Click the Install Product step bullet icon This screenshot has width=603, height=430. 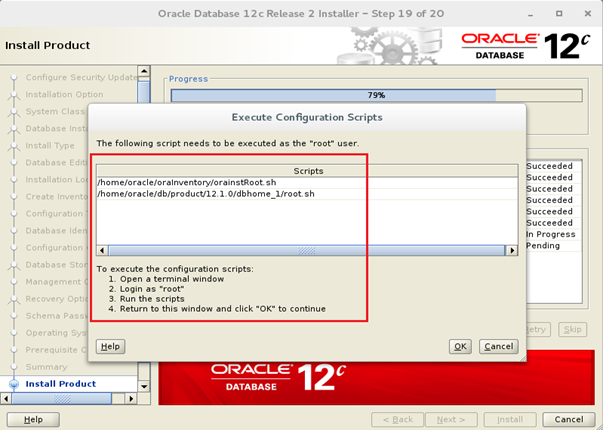coord(14,384)
